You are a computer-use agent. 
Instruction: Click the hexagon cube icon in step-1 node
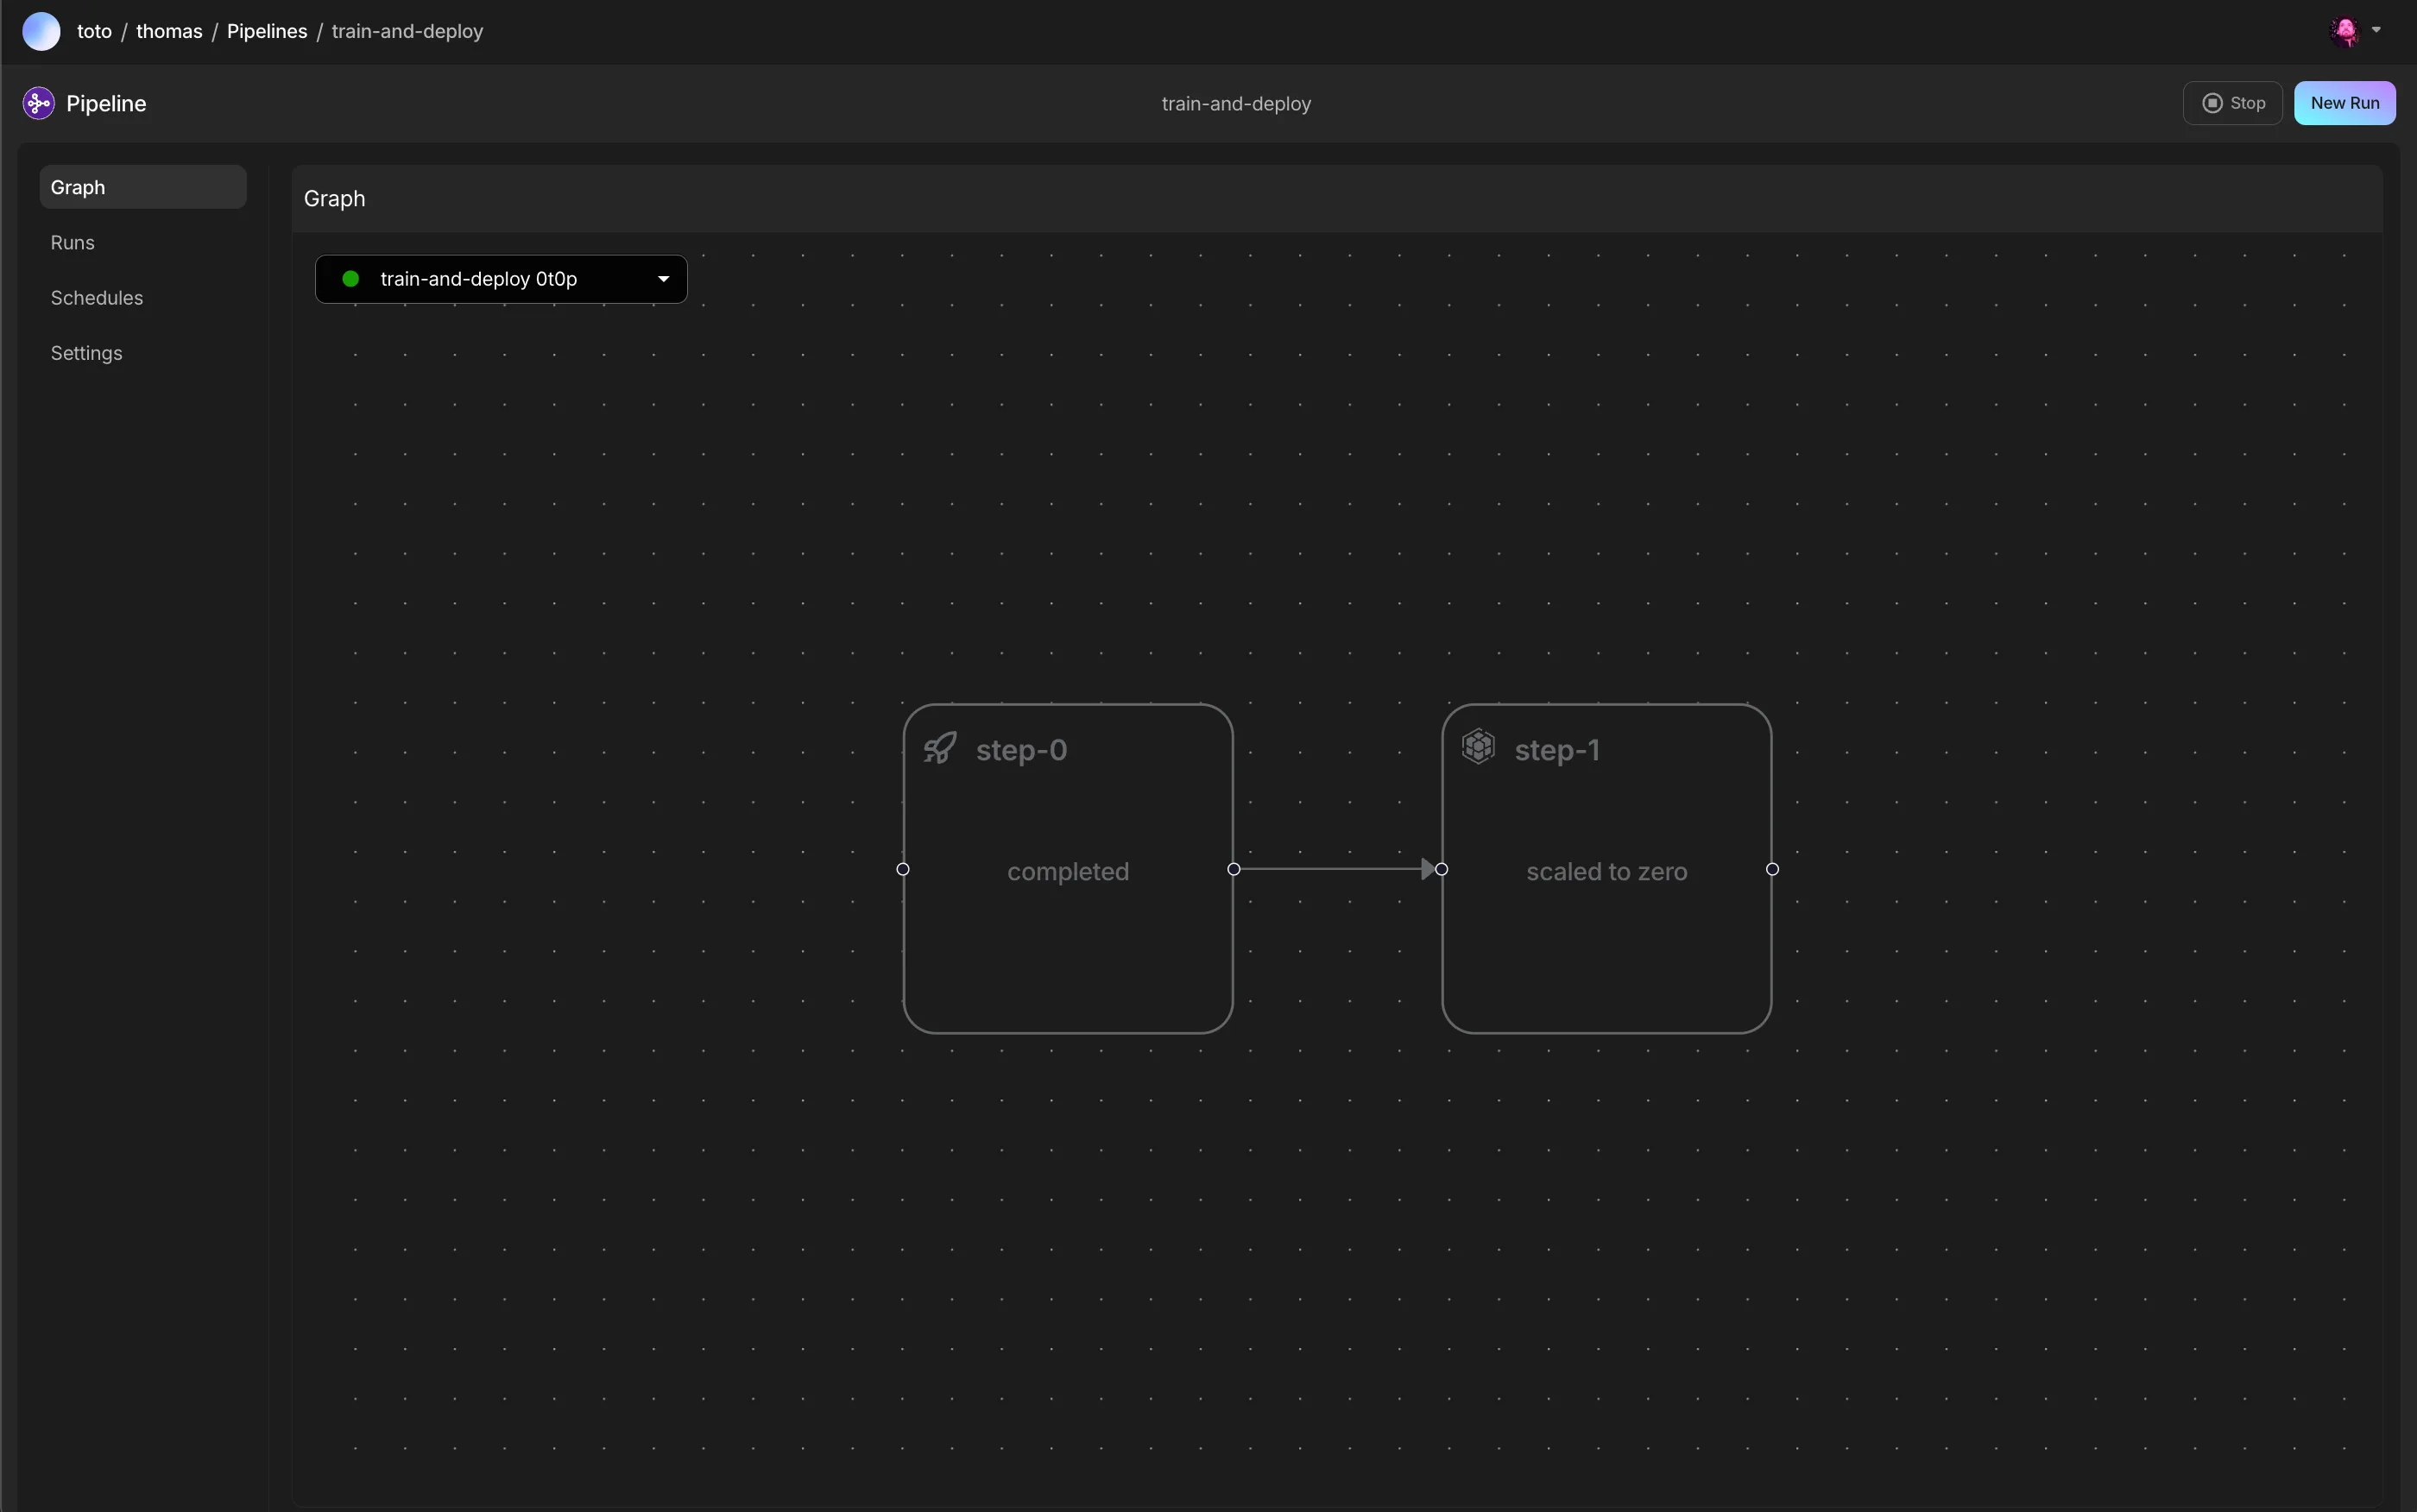point(1478,746)
